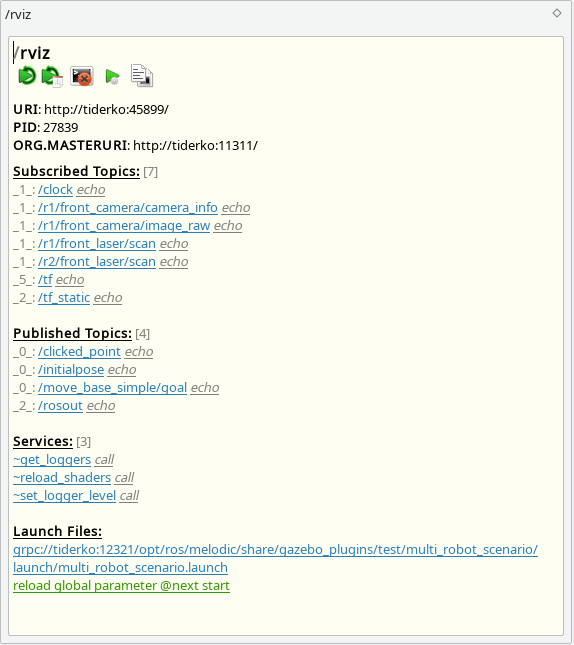Echo the /initialpose topic

122,370
